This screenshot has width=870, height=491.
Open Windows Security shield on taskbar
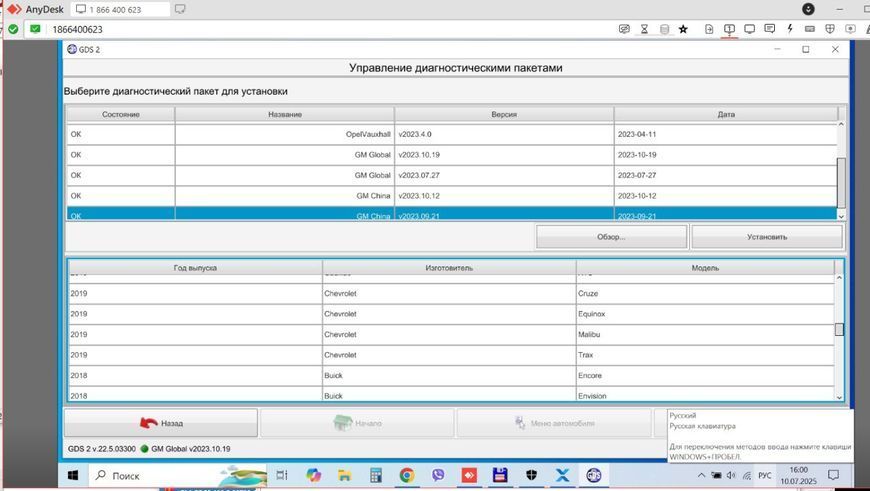click(531, 475)
